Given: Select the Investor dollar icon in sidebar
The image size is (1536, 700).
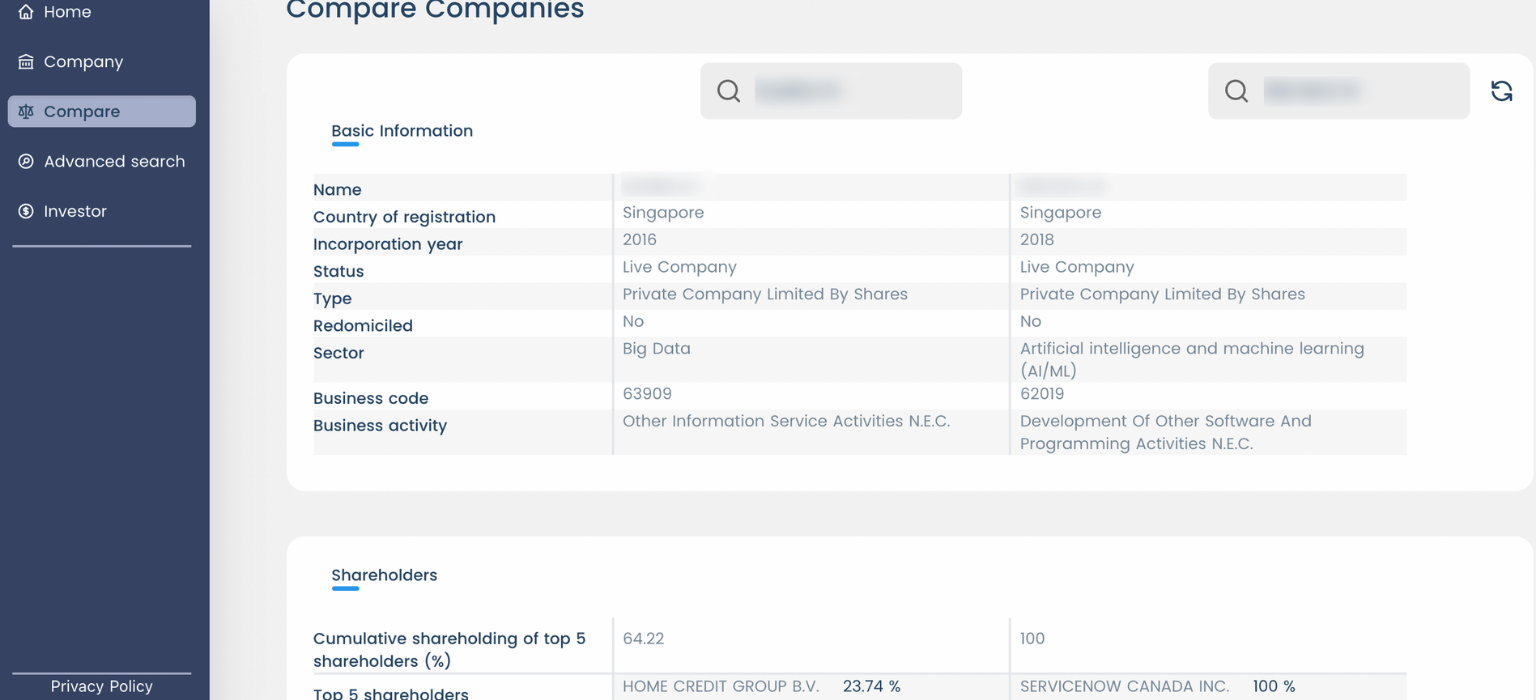Looking at the screenshot, I should click(25, 211).
